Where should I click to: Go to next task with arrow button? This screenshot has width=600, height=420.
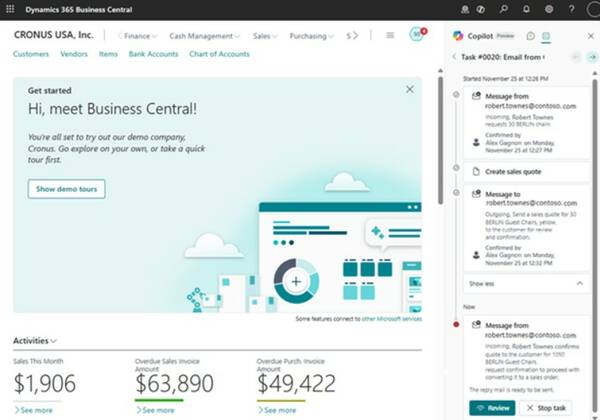pos(591,57)
